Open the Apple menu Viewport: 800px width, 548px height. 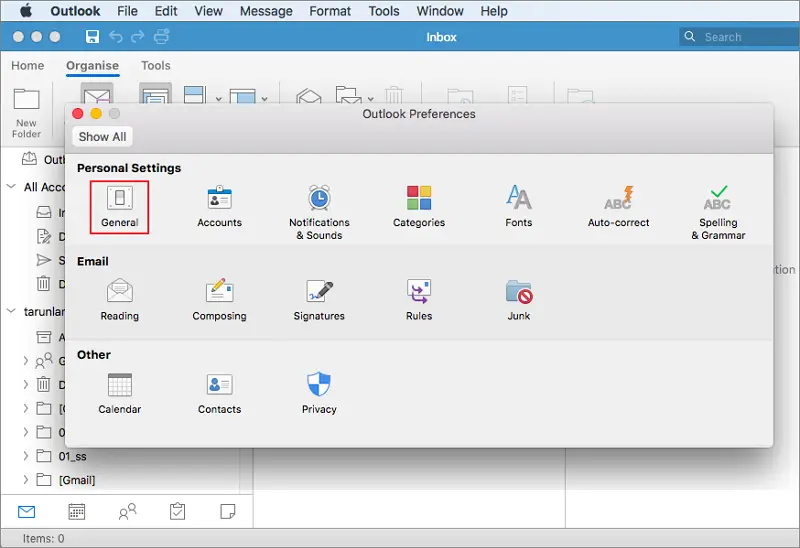pyautogui.click(x=26, y=11)
